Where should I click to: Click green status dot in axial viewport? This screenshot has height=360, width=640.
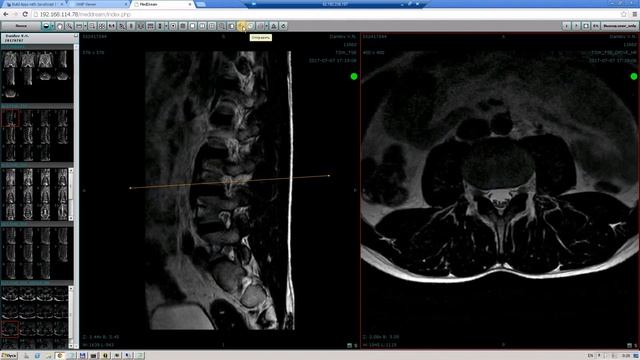pos(634,76)
